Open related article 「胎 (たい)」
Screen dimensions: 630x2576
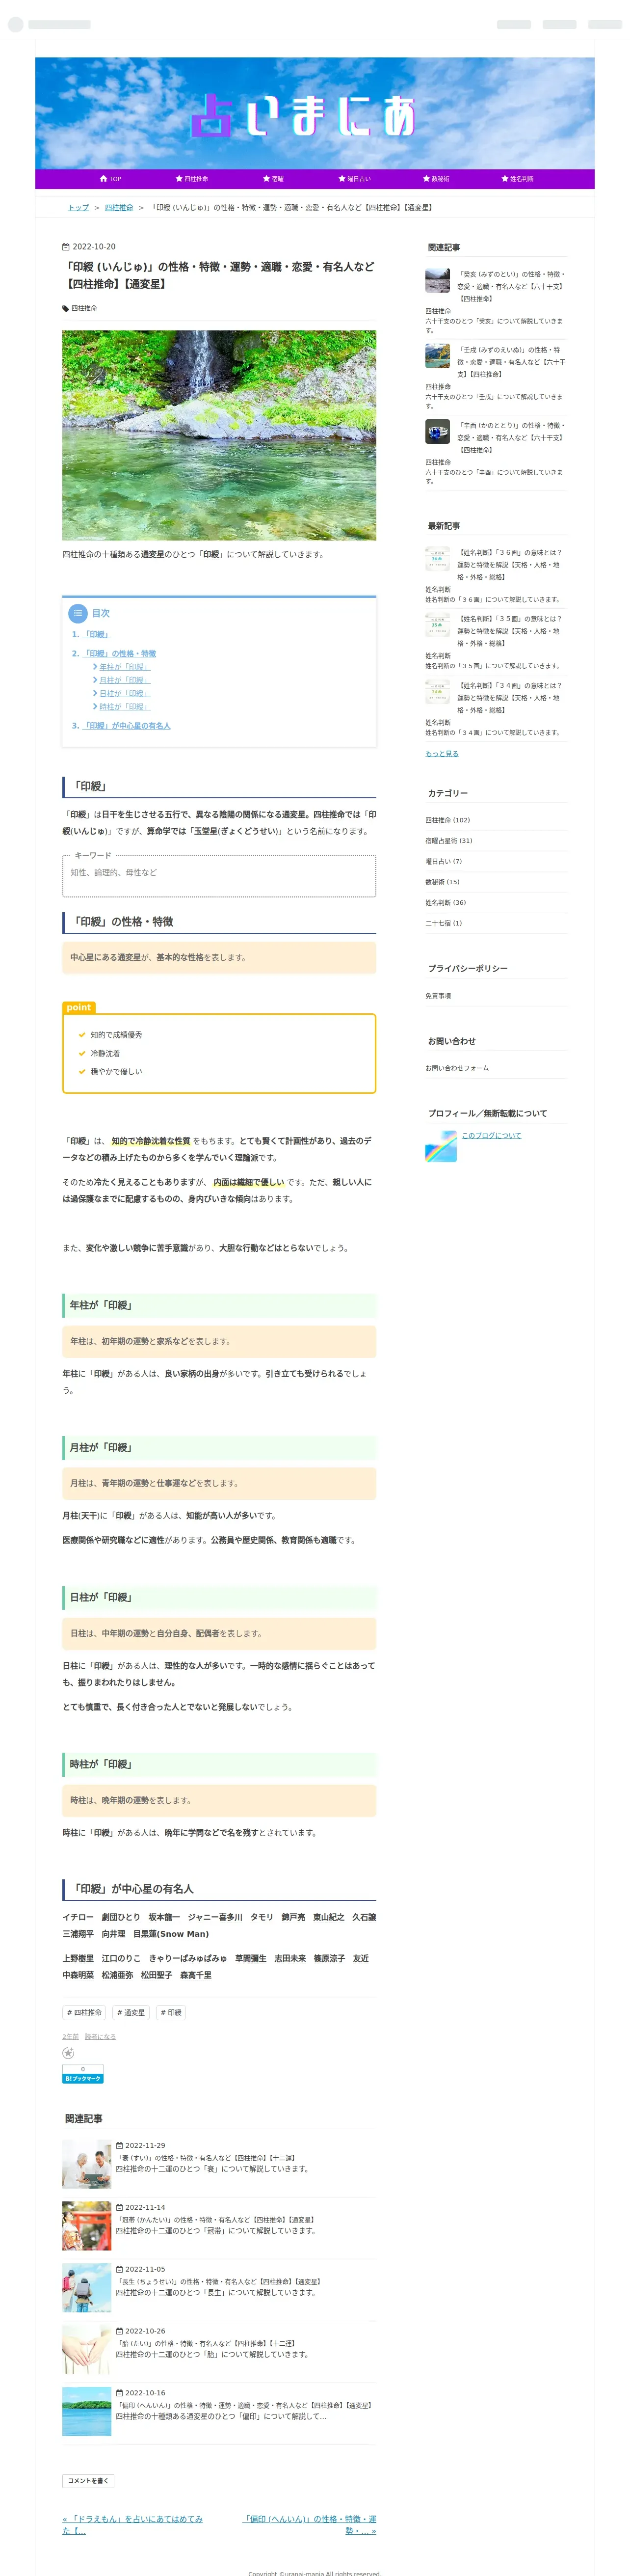tap(205, 2343)
